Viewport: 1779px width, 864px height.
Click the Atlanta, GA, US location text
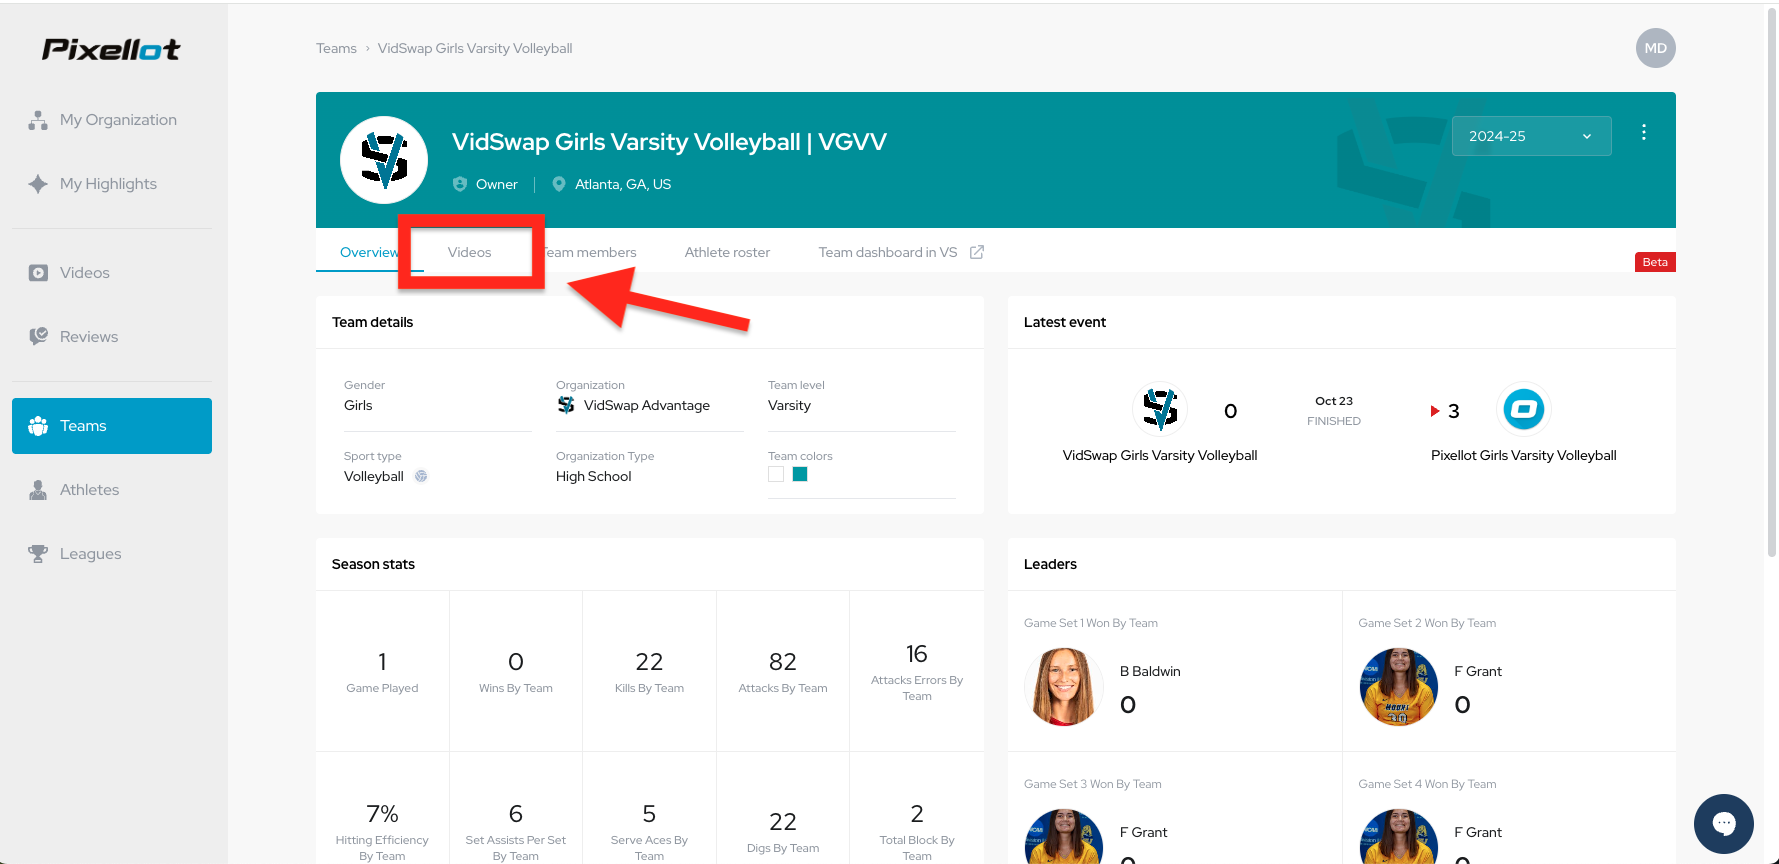623,184
